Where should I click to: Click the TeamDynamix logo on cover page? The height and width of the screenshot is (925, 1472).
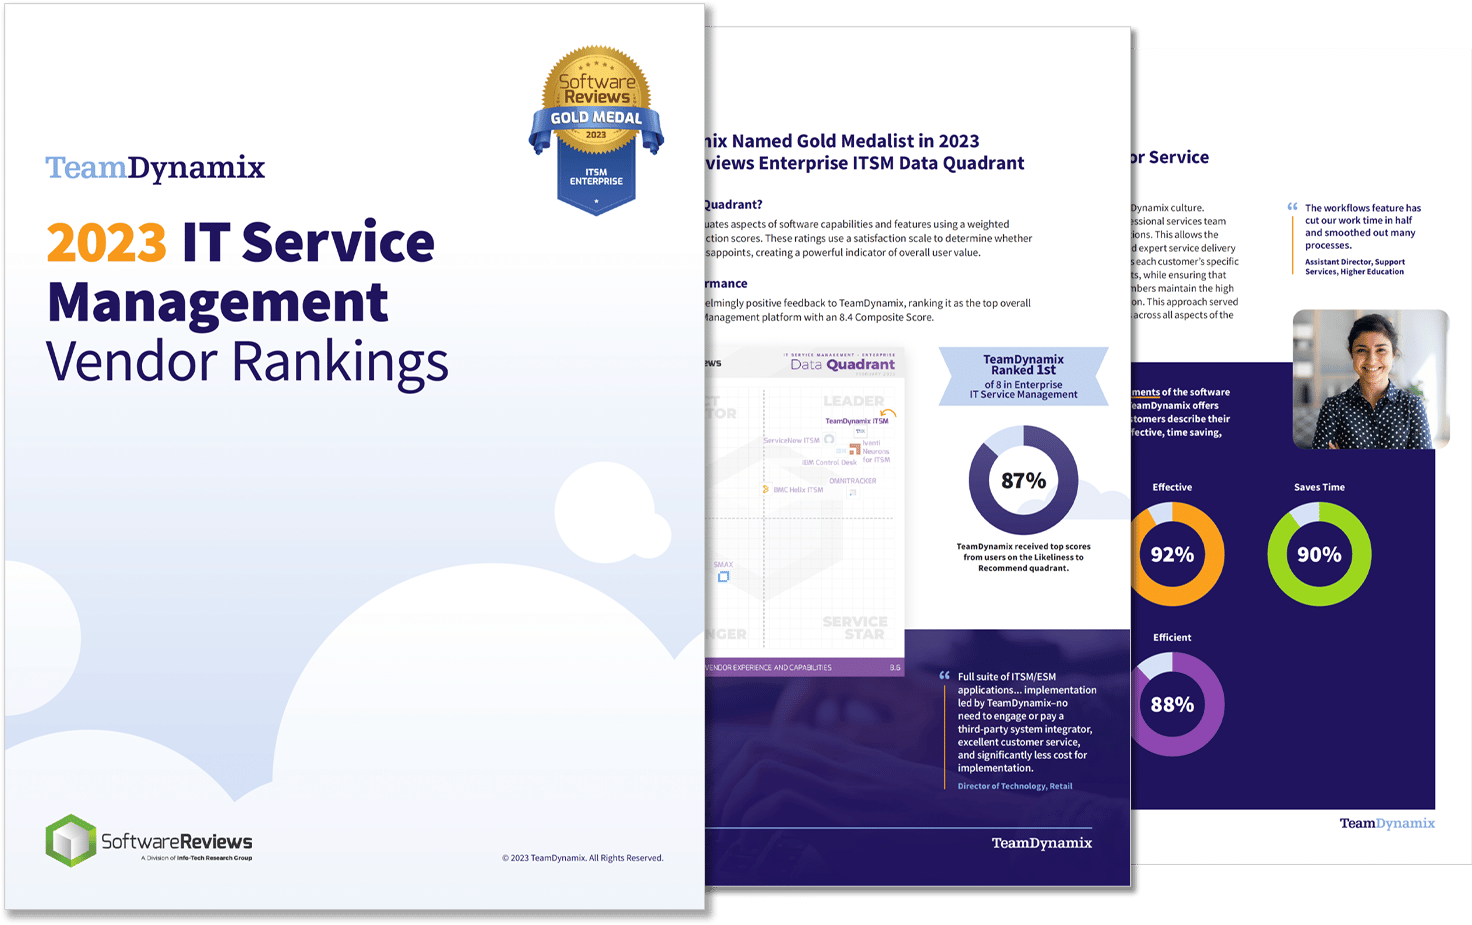point(155,168)
